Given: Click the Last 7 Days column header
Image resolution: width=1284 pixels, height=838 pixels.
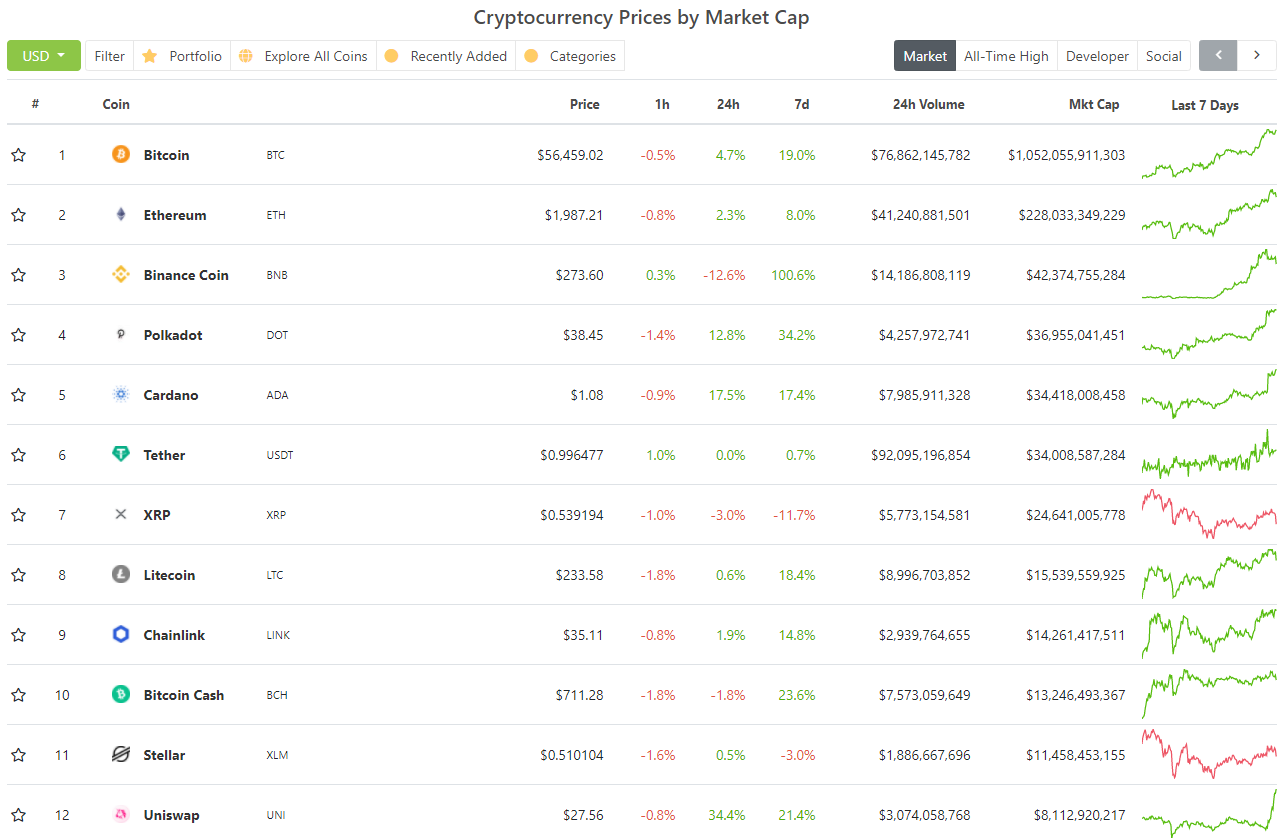Looking at the screenshot, I should click(1205, 105).
